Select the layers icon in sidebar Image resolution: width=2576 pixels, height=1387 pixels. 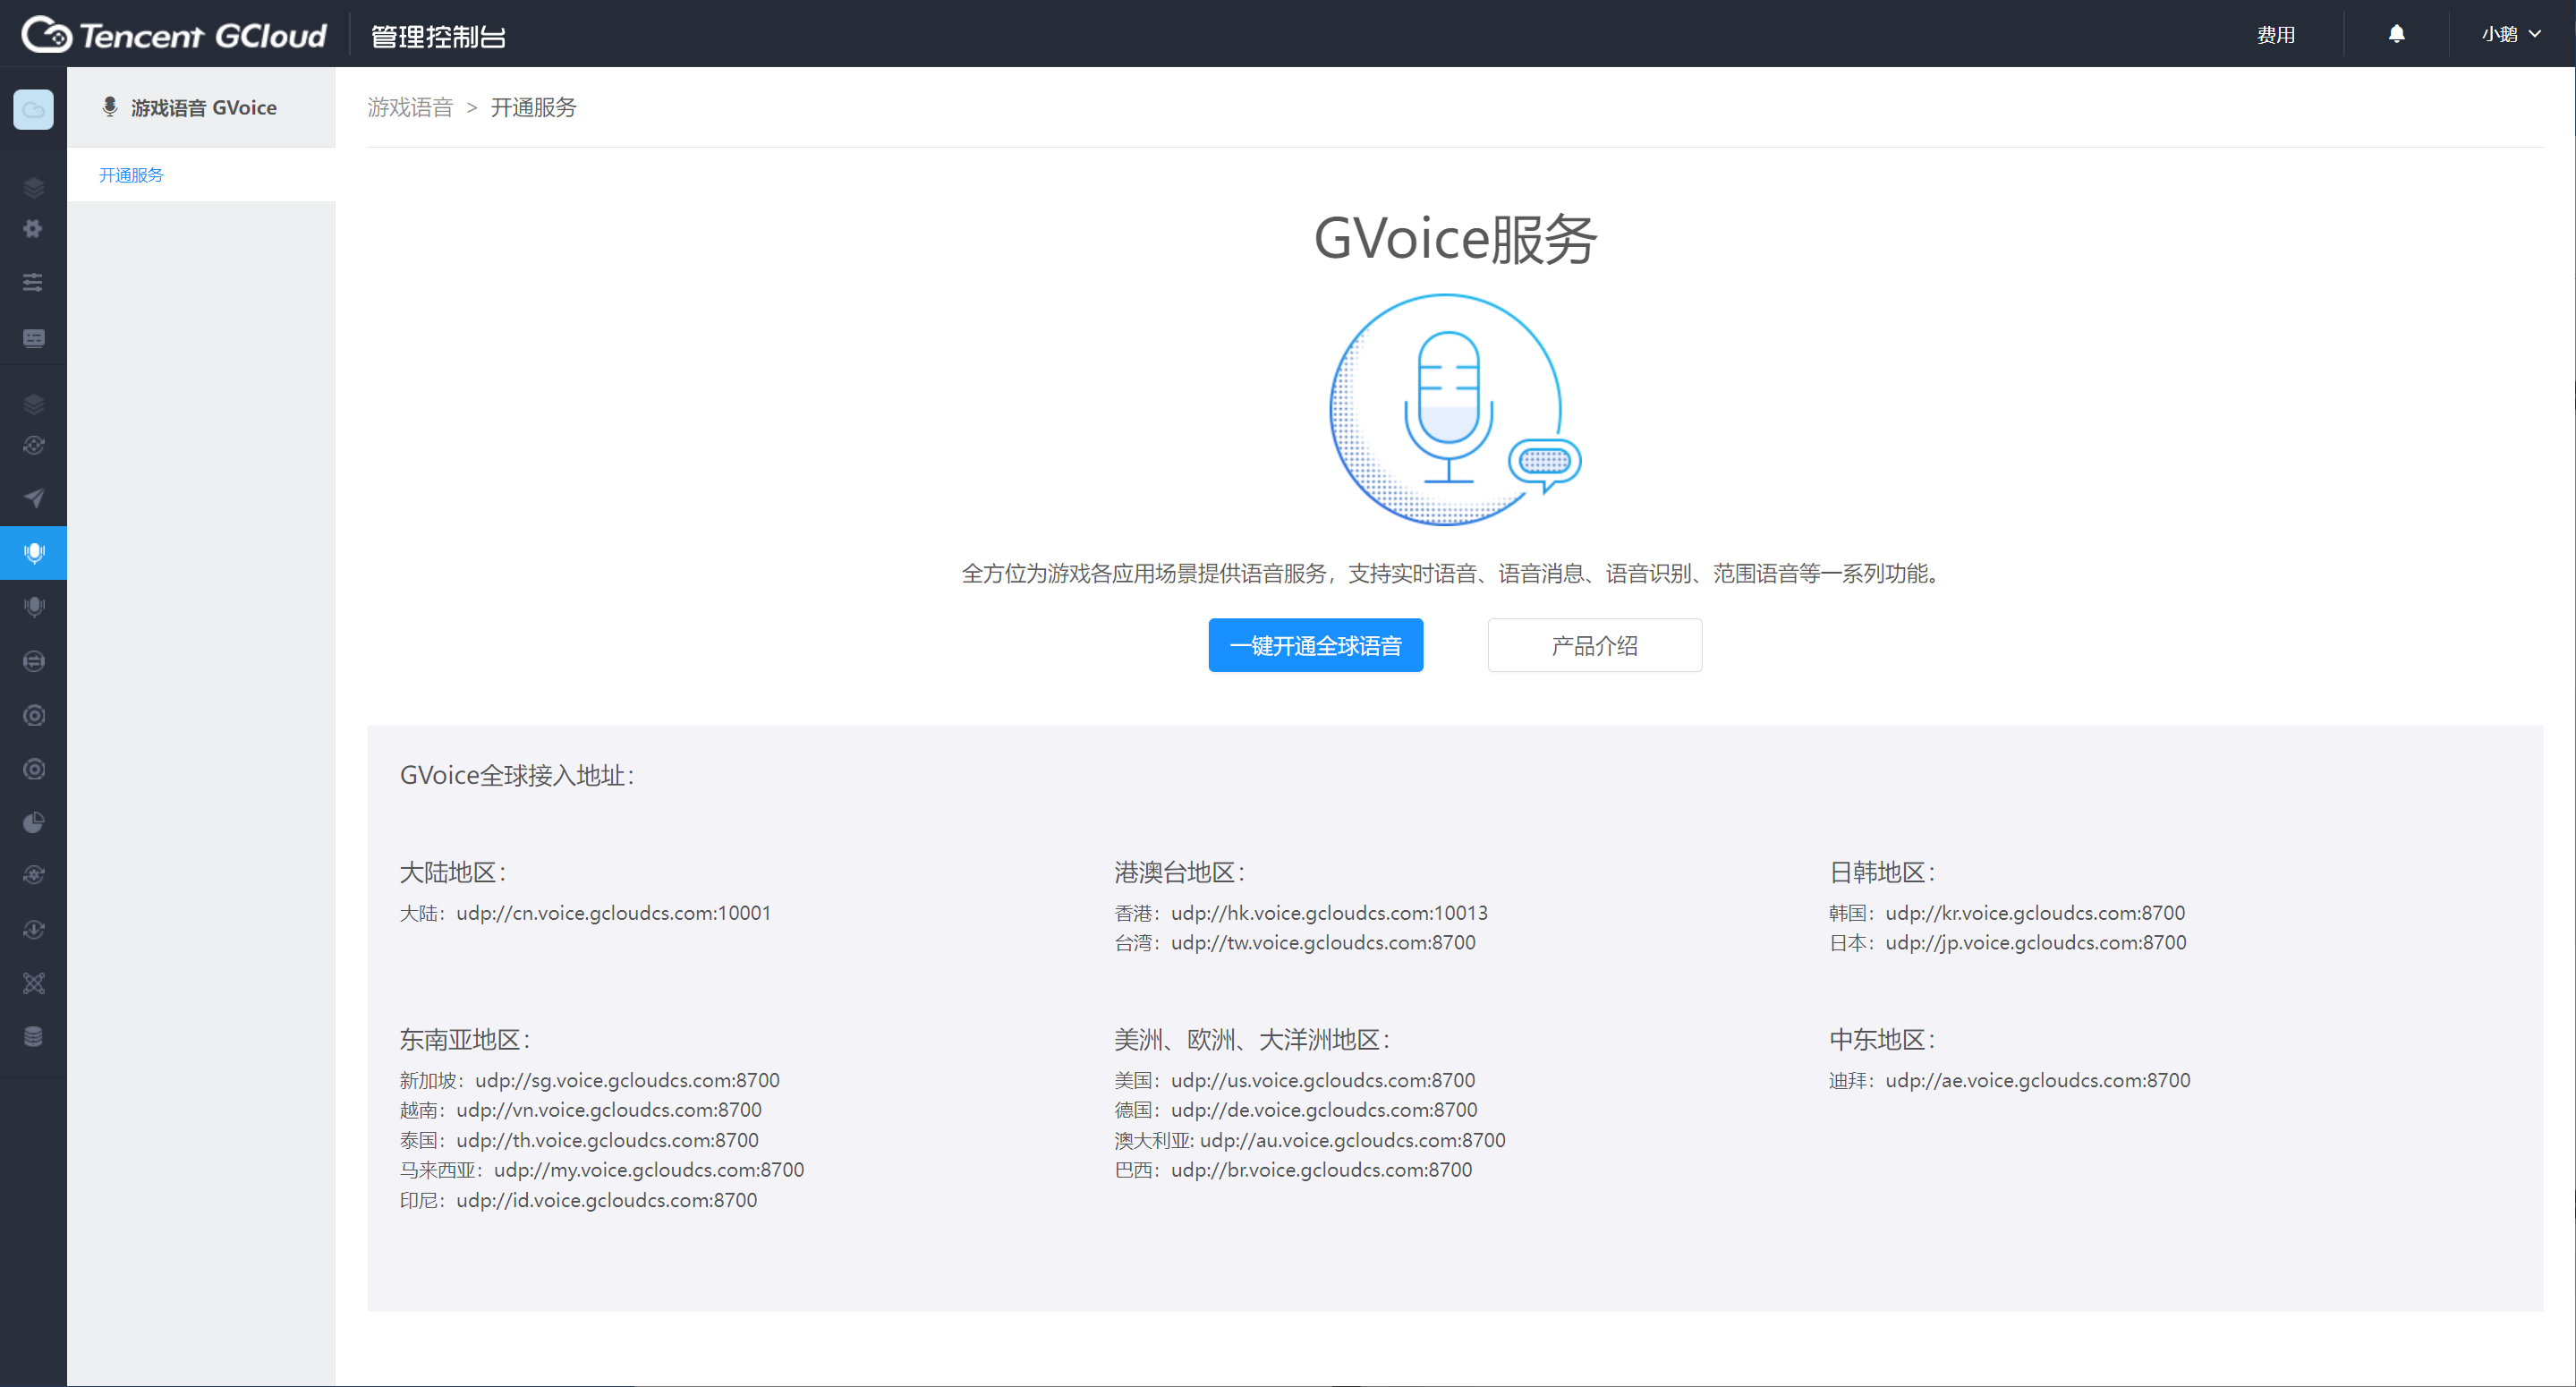(33, 187)
